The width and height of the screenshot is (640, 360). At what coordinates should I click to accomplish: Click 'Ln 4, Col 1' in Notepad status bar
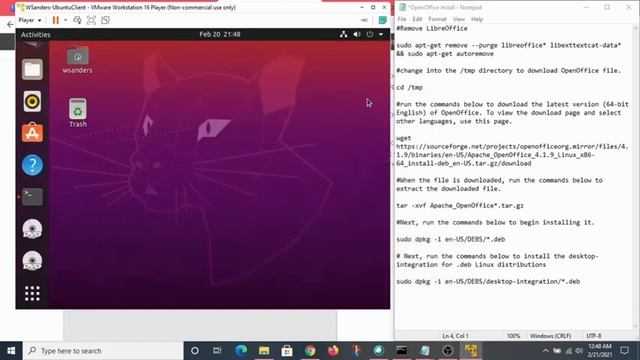[456, 336]
